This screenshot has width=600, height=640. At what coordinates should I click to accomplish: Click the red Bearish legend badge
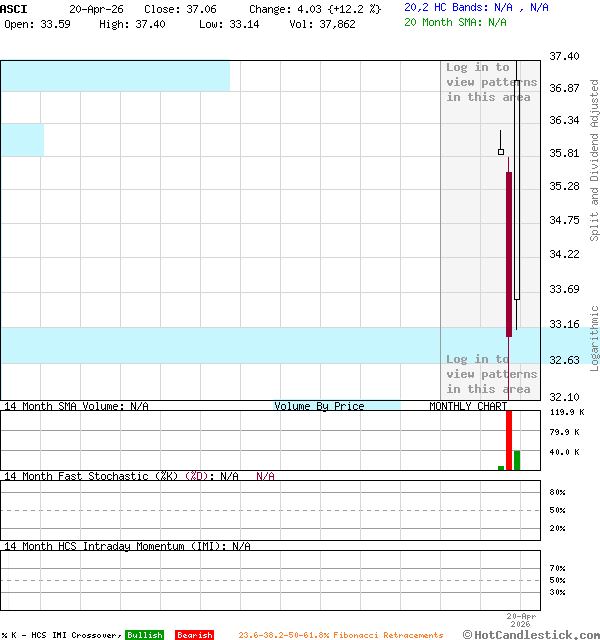[194, 635]
